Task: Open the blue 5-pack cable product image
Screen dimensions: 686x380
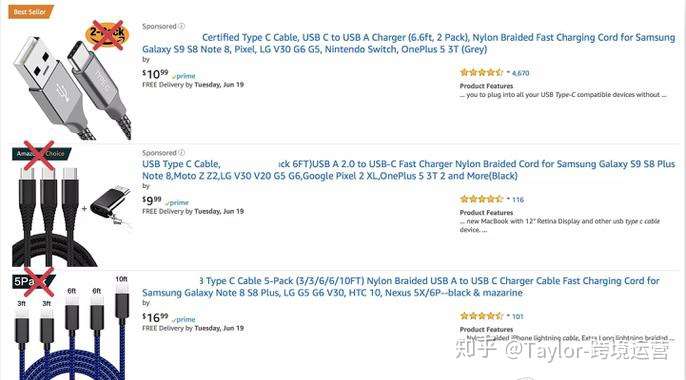Action: click(x=72, y=327)
